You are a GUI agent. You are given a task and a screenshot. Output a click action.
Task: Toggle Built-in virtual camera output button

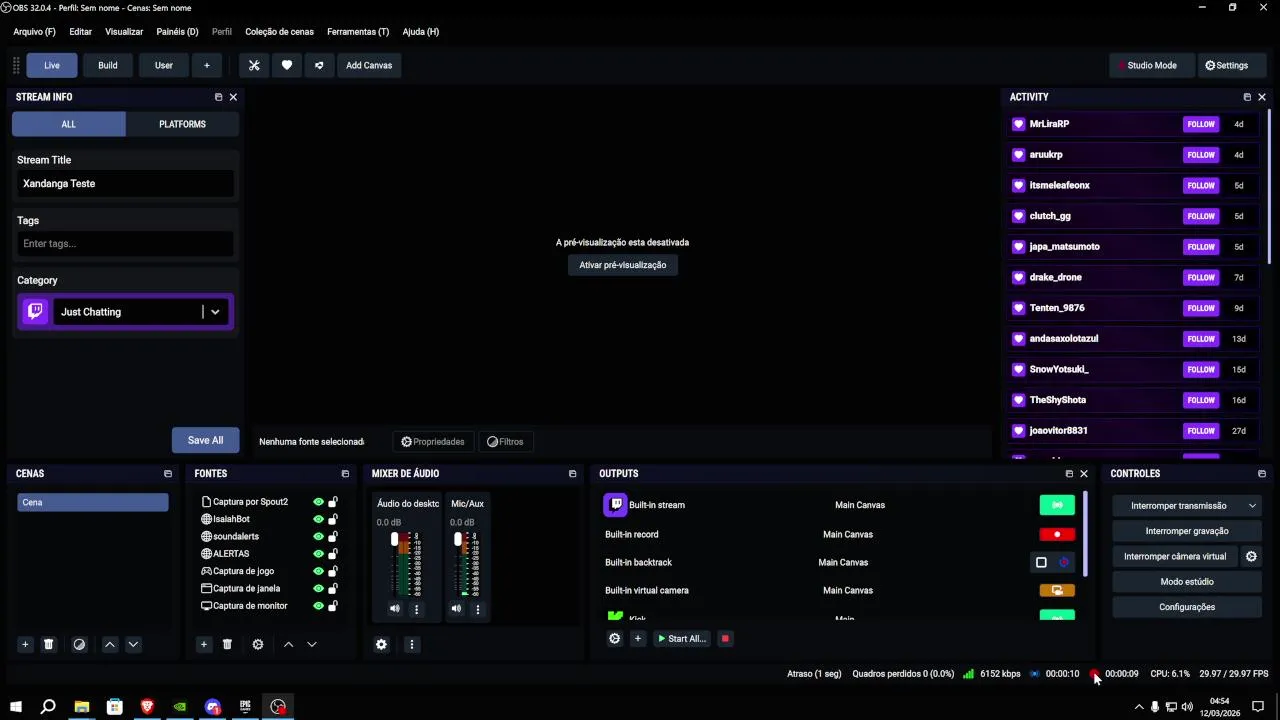pyautogui.click(x=1057, y=590)
